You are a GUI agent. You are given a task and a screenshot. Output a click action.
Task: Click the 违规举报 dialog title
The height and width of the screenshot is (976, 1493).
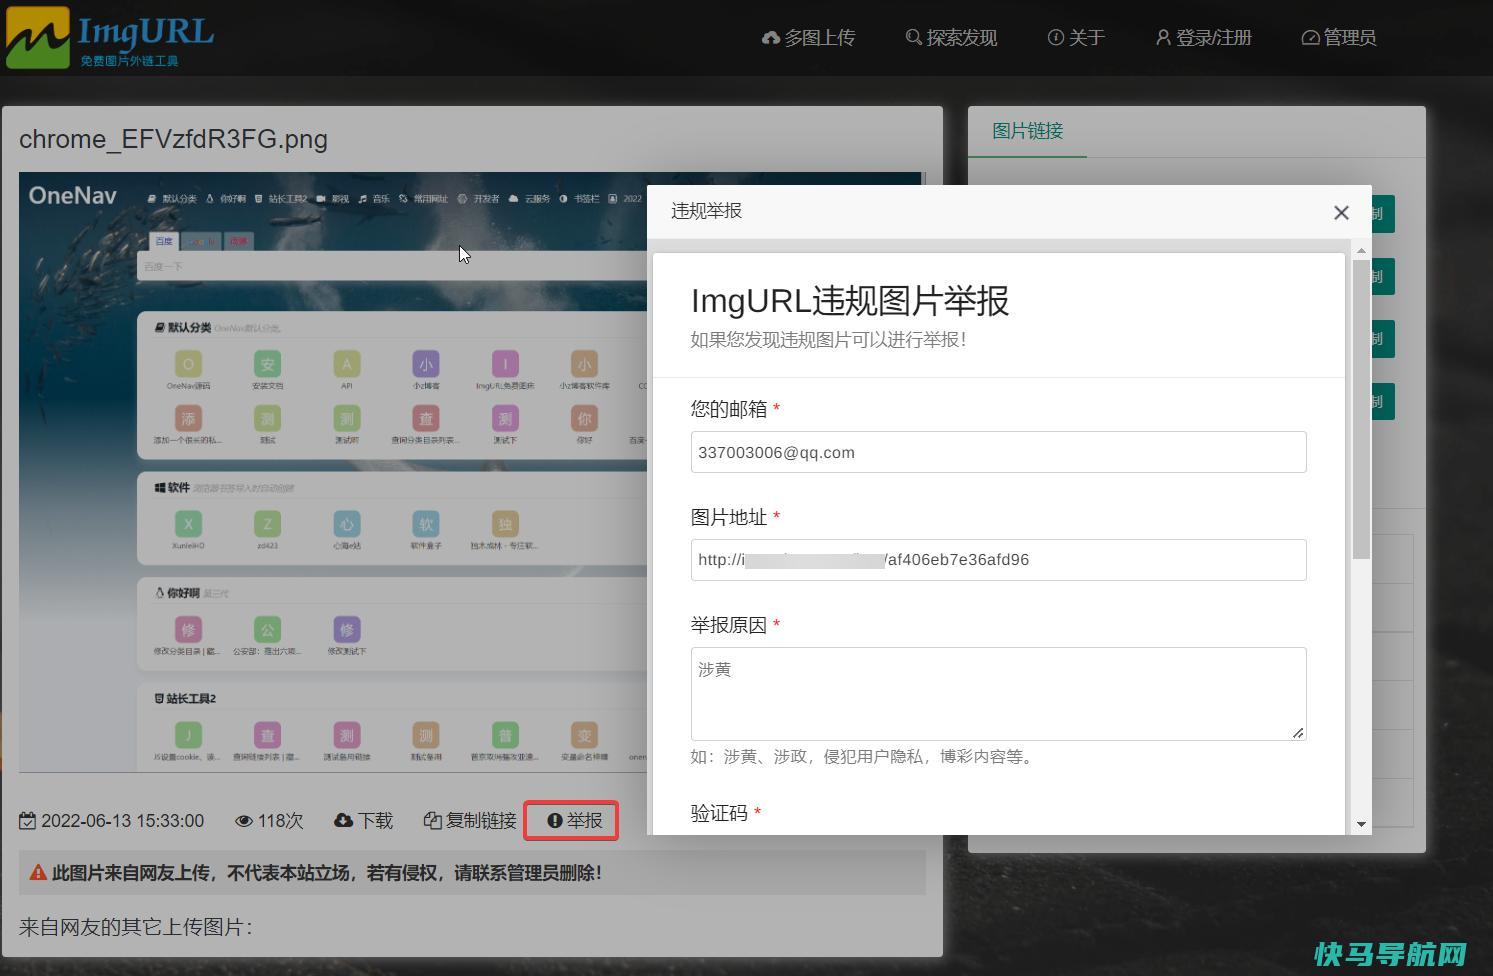(x=706, y=211)
